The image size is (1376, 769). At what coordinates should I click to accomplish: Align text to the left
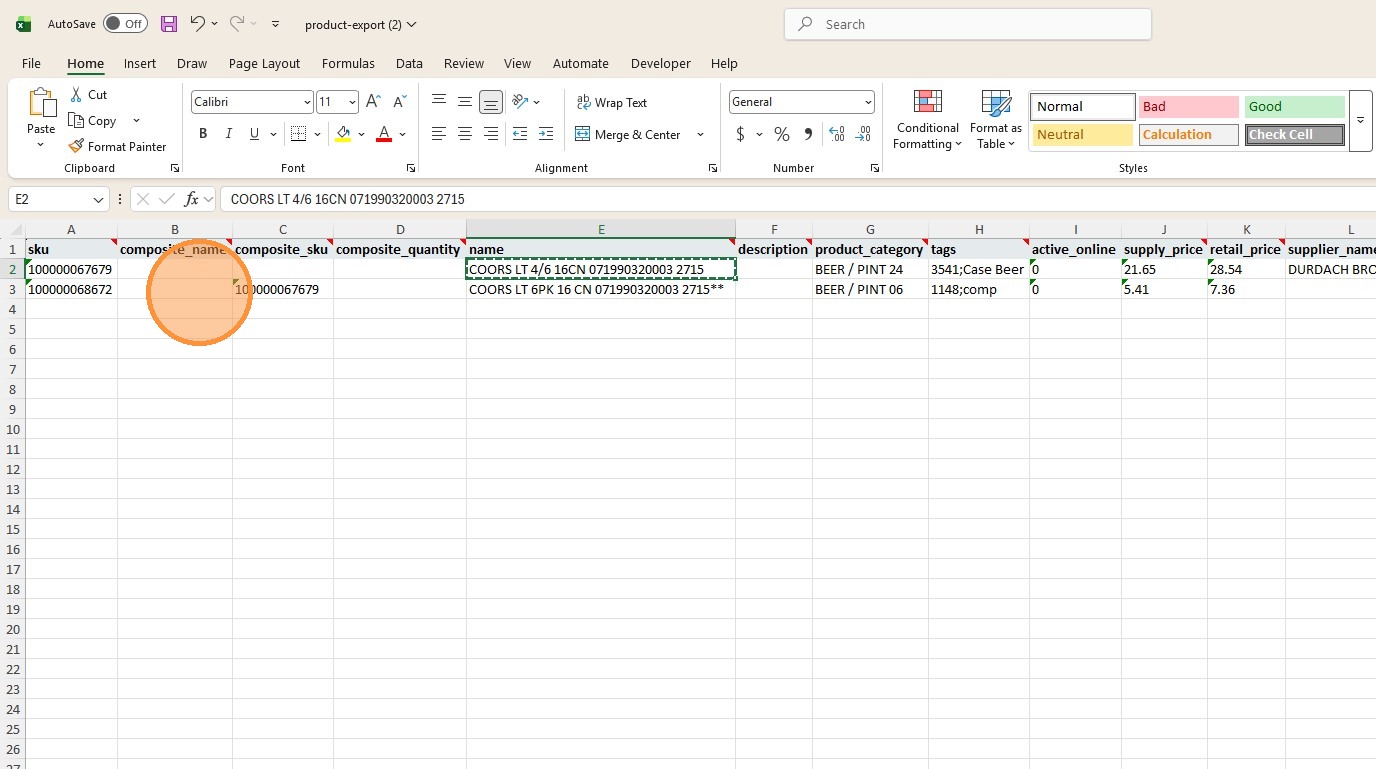point(439,134)
